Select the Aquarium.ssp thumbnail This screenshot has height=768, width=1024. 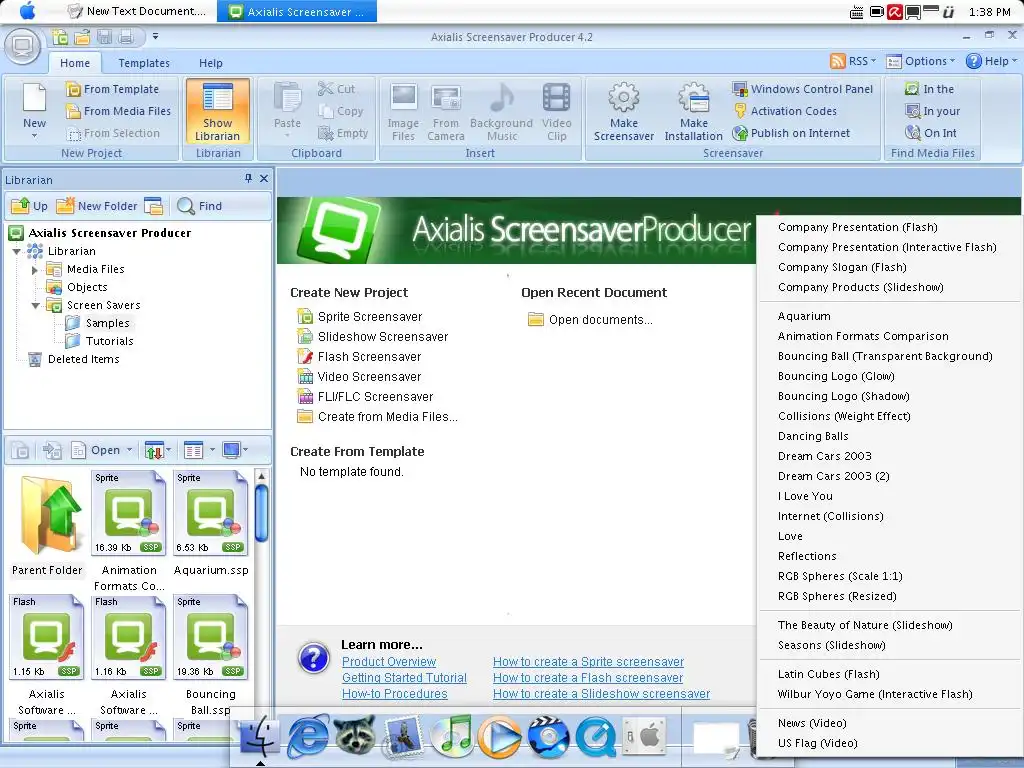click(211, 524)
